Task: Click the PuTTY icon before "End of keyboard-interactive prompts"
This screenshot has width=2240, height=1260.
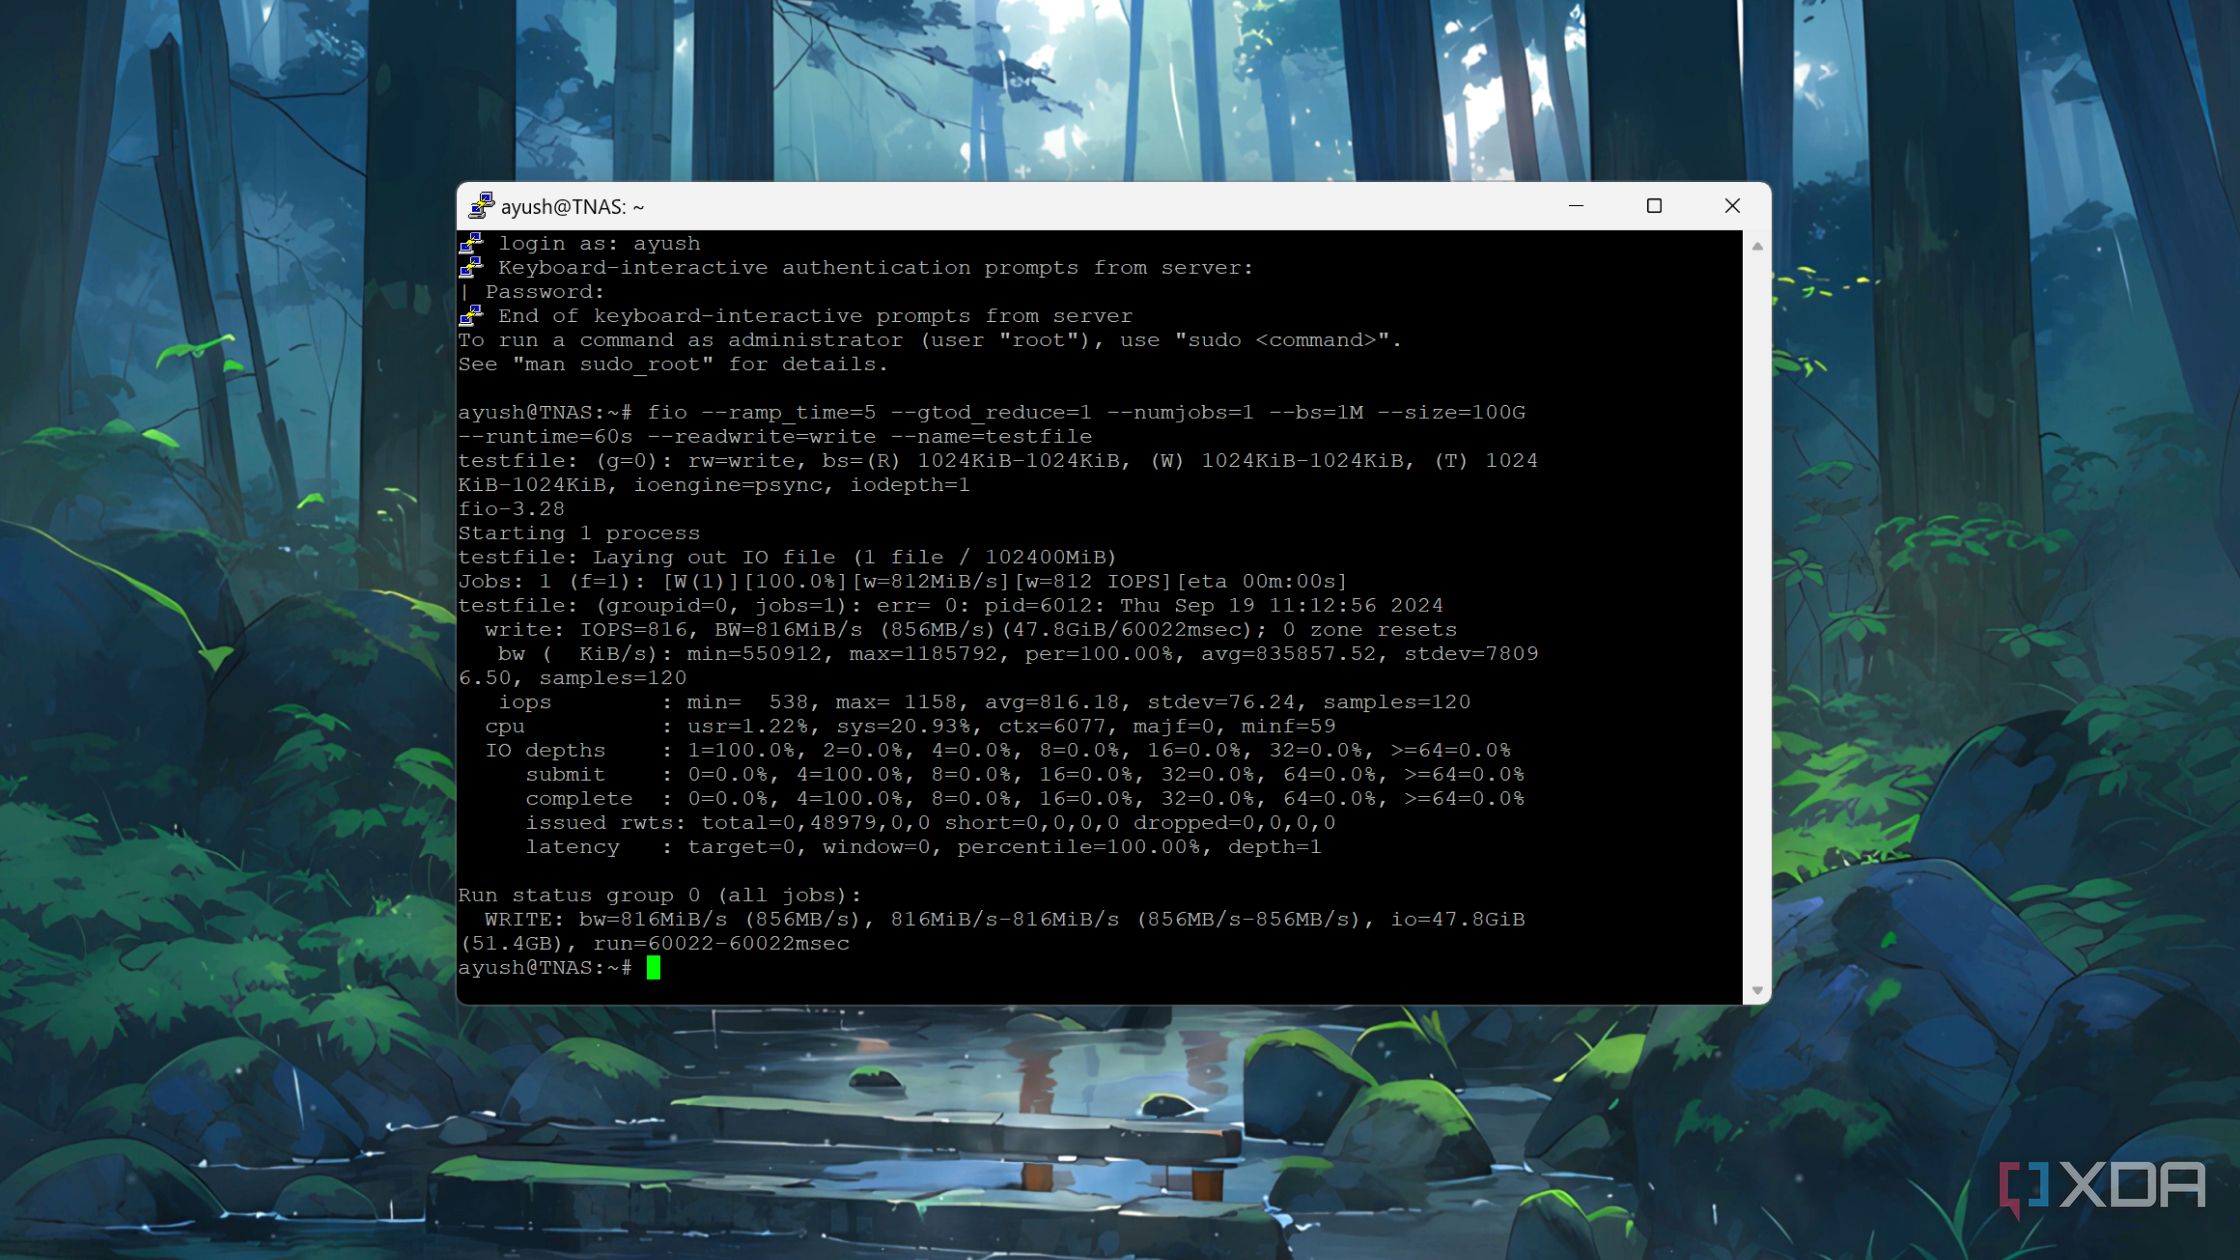Action: tap(470, 314)
